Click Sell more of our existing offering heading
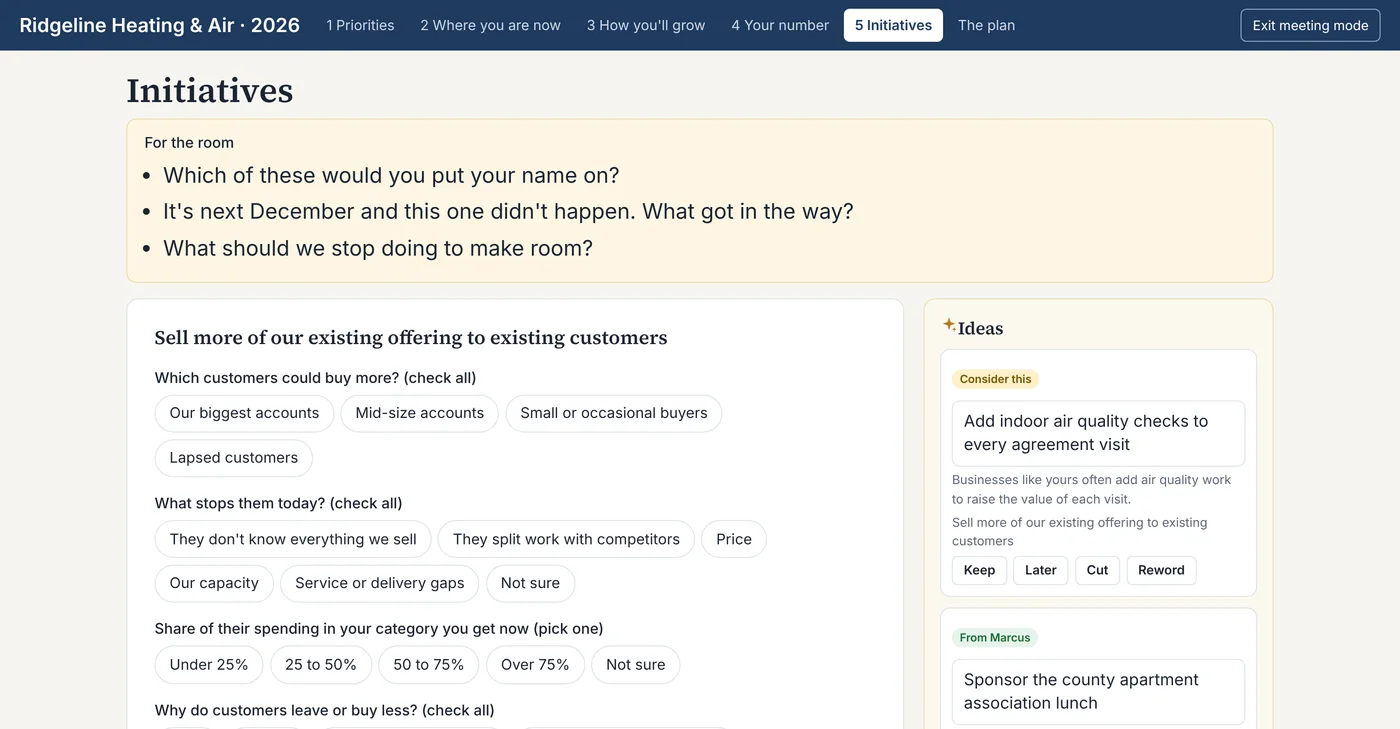Image resolution: width=1400 pixels, height=729 pixels. (411, 338)
